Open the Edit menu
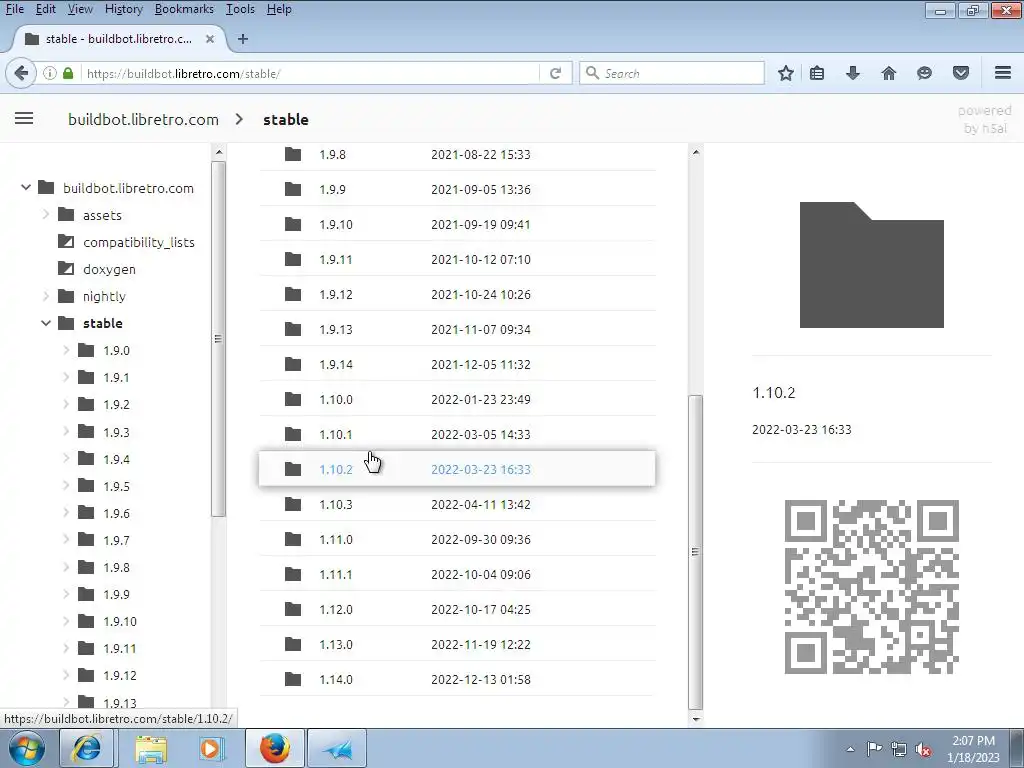Image resolution: width=1024 pixels, height=768 pixels. click(45, 9)
